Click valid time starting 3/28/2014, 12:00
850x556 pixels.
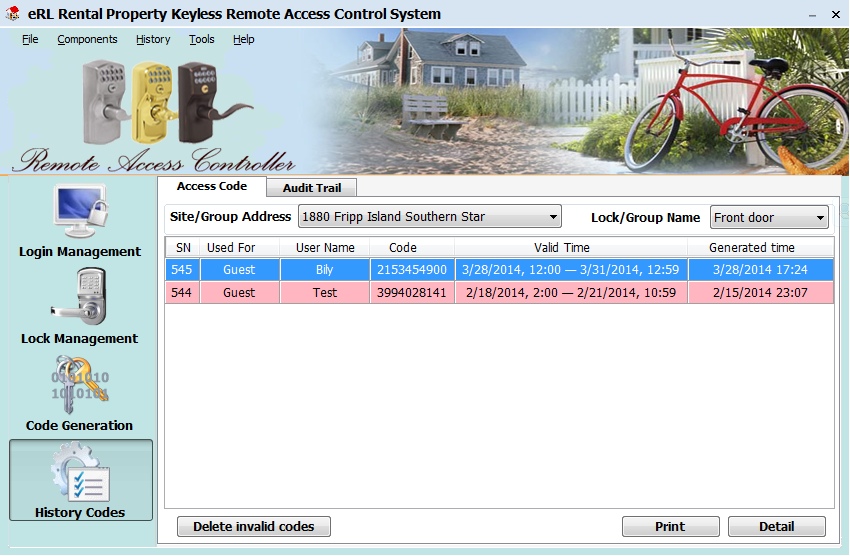(x=571, y=270)
